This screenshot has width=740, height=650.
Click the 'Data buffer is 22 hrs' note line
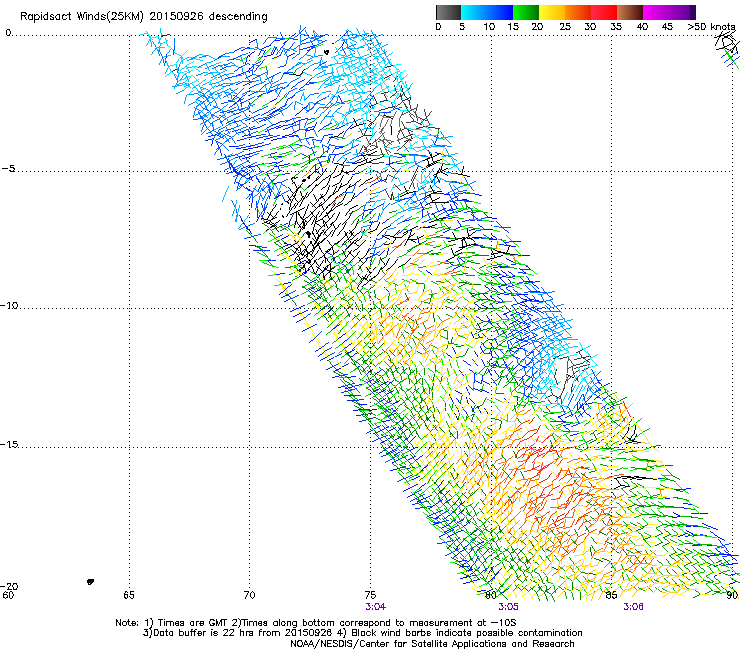click(x=362, y=633)
